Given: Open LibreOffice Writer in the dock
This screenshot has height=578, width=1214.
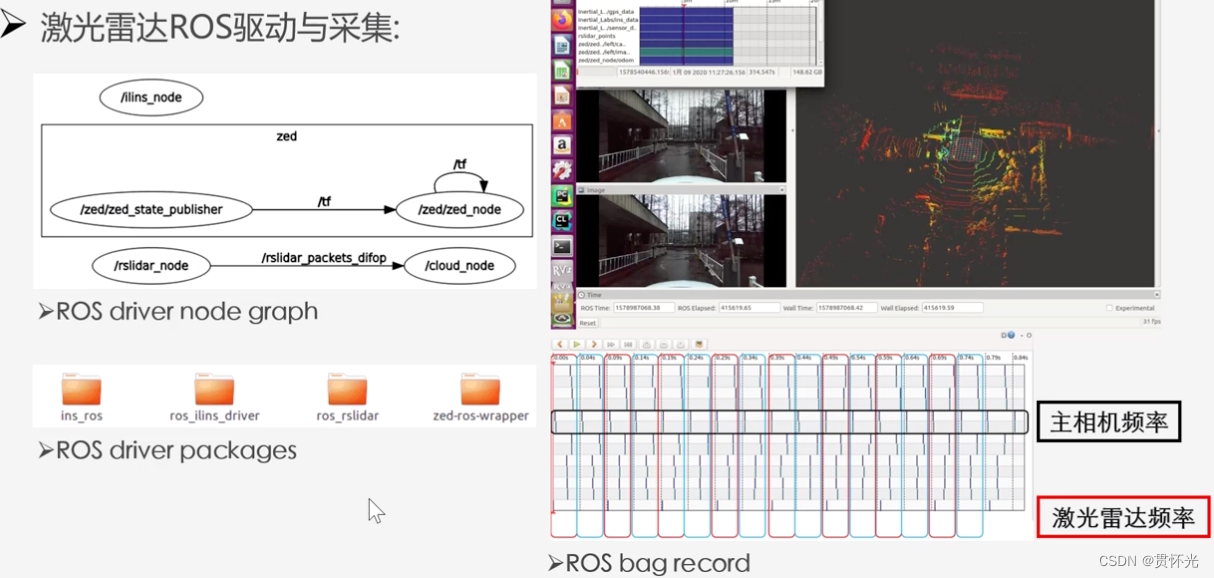Looking at the screenshot, I should pos(562,45).
